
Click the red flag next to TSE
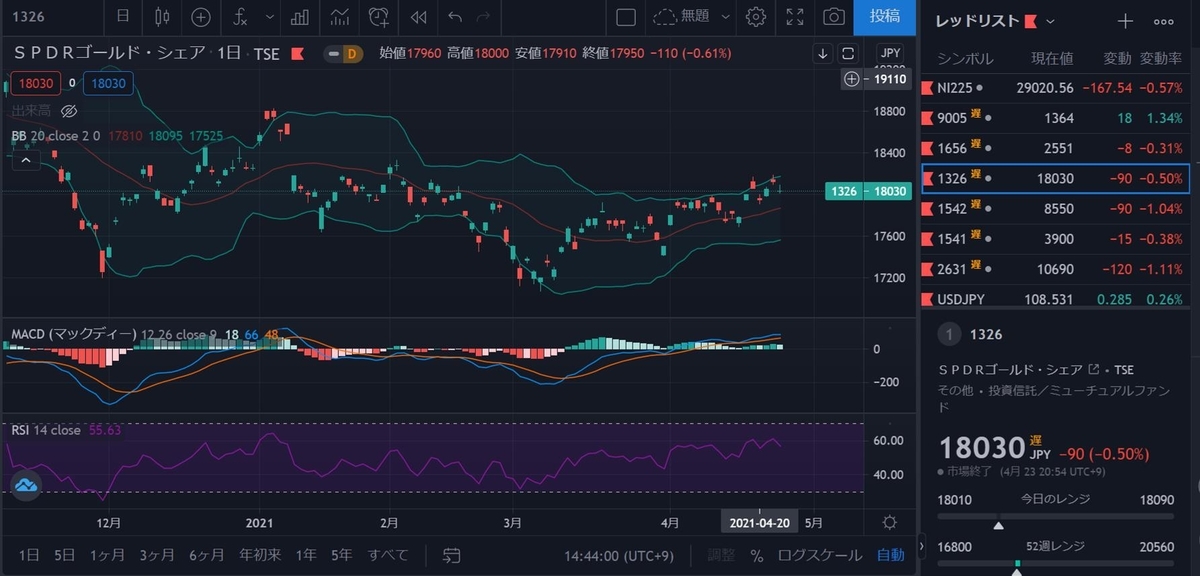(x=297, y=53)
